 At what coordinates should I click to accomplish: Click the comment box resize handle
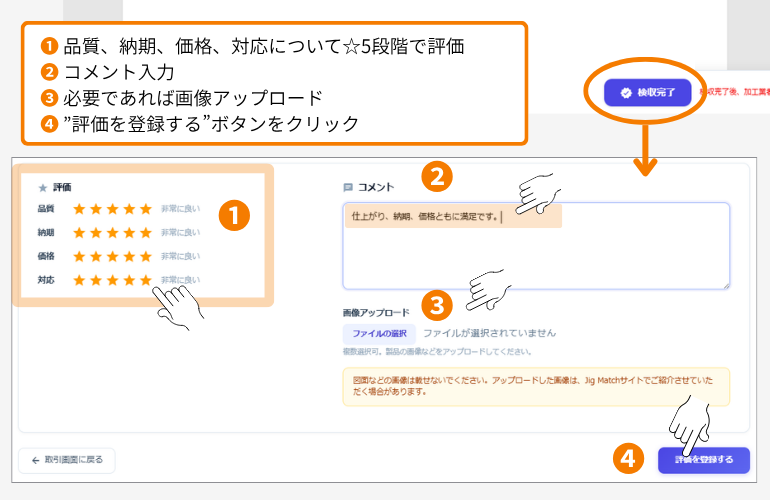(x=726, y=285)
